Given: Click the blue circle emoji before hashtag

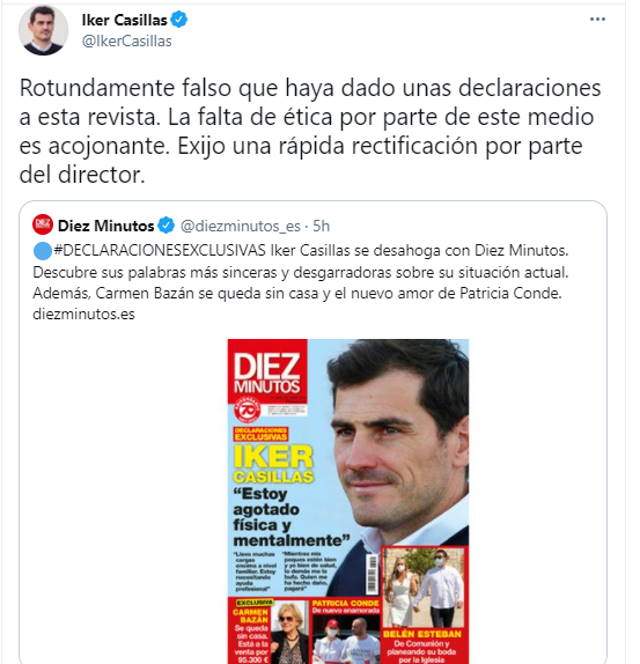Looking at the screenshot, I should point(42,251).
